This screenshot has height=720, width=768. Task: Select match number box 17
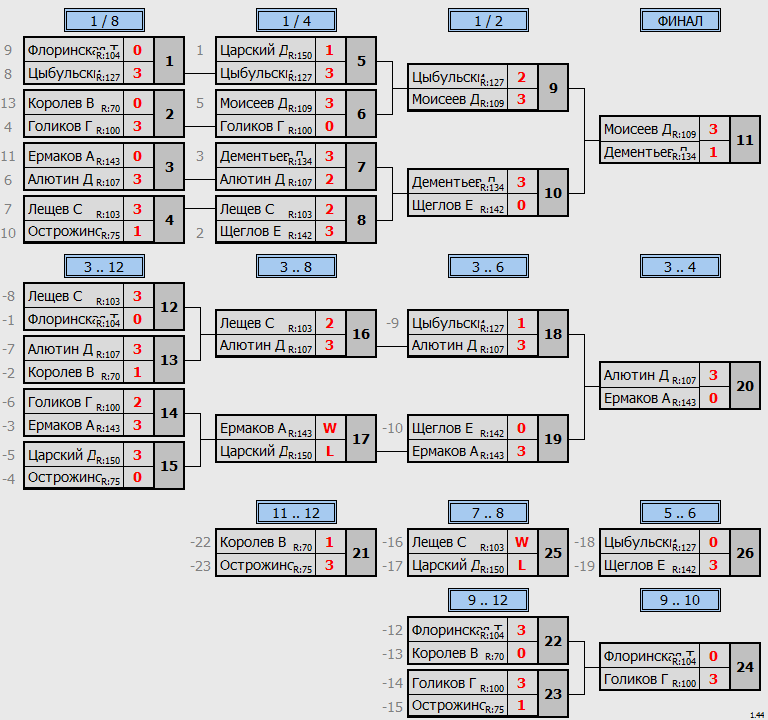(361, 438)
